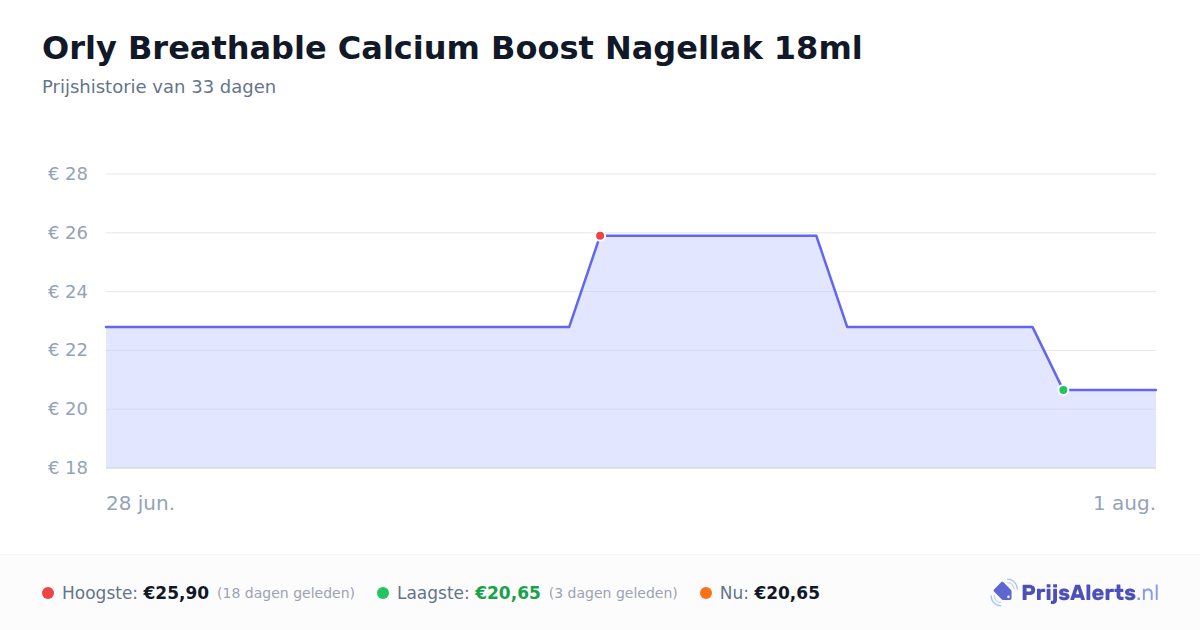
Task: Click the PrijsAlerts price-tag logo icon
Action: point(1003,593)
